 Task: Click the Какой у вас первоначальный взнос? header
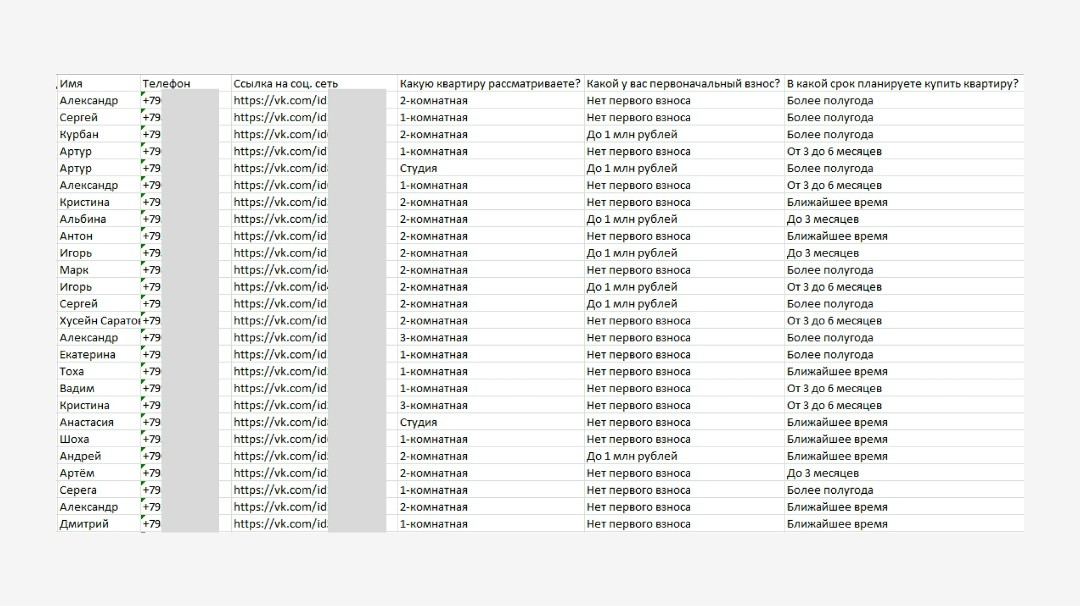click(x=683, y=84)
